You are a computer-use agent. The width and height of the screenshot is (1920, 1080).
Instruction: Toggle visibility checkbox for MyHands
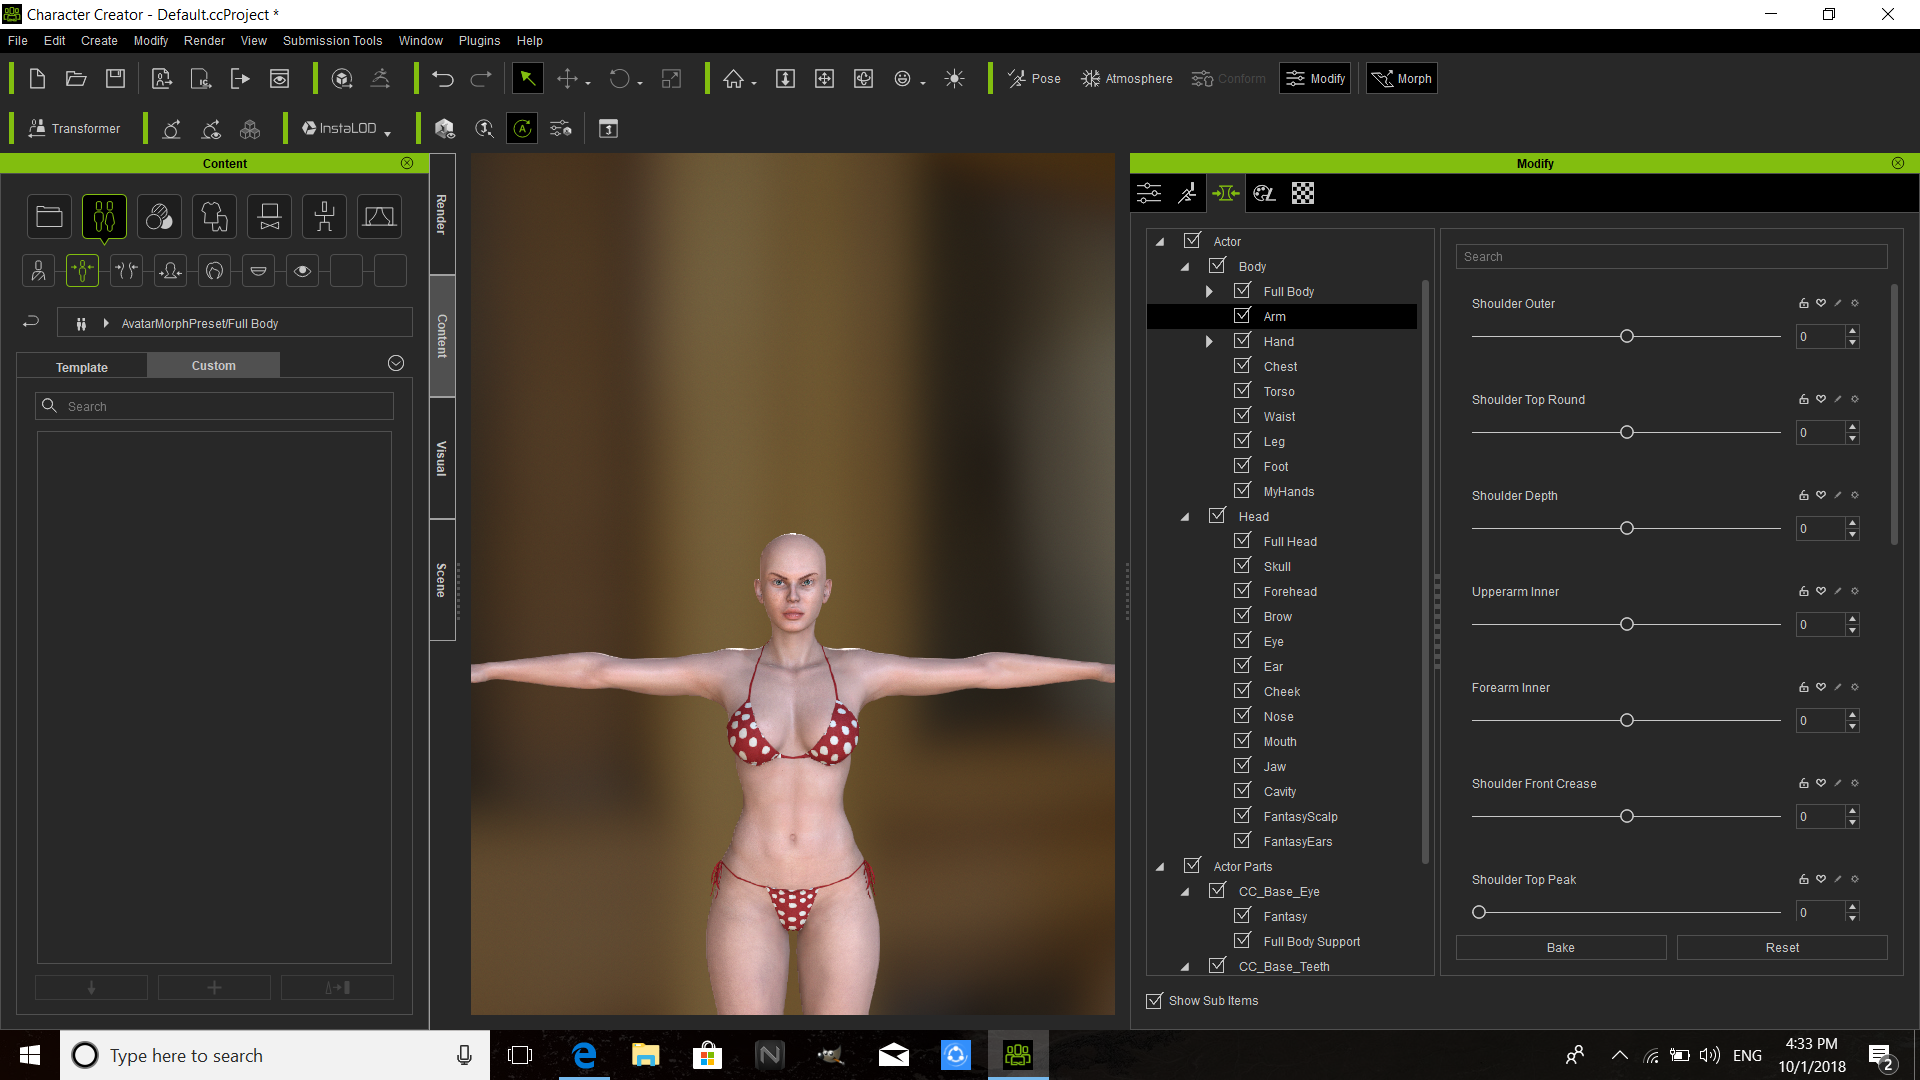pos(1240,491)
